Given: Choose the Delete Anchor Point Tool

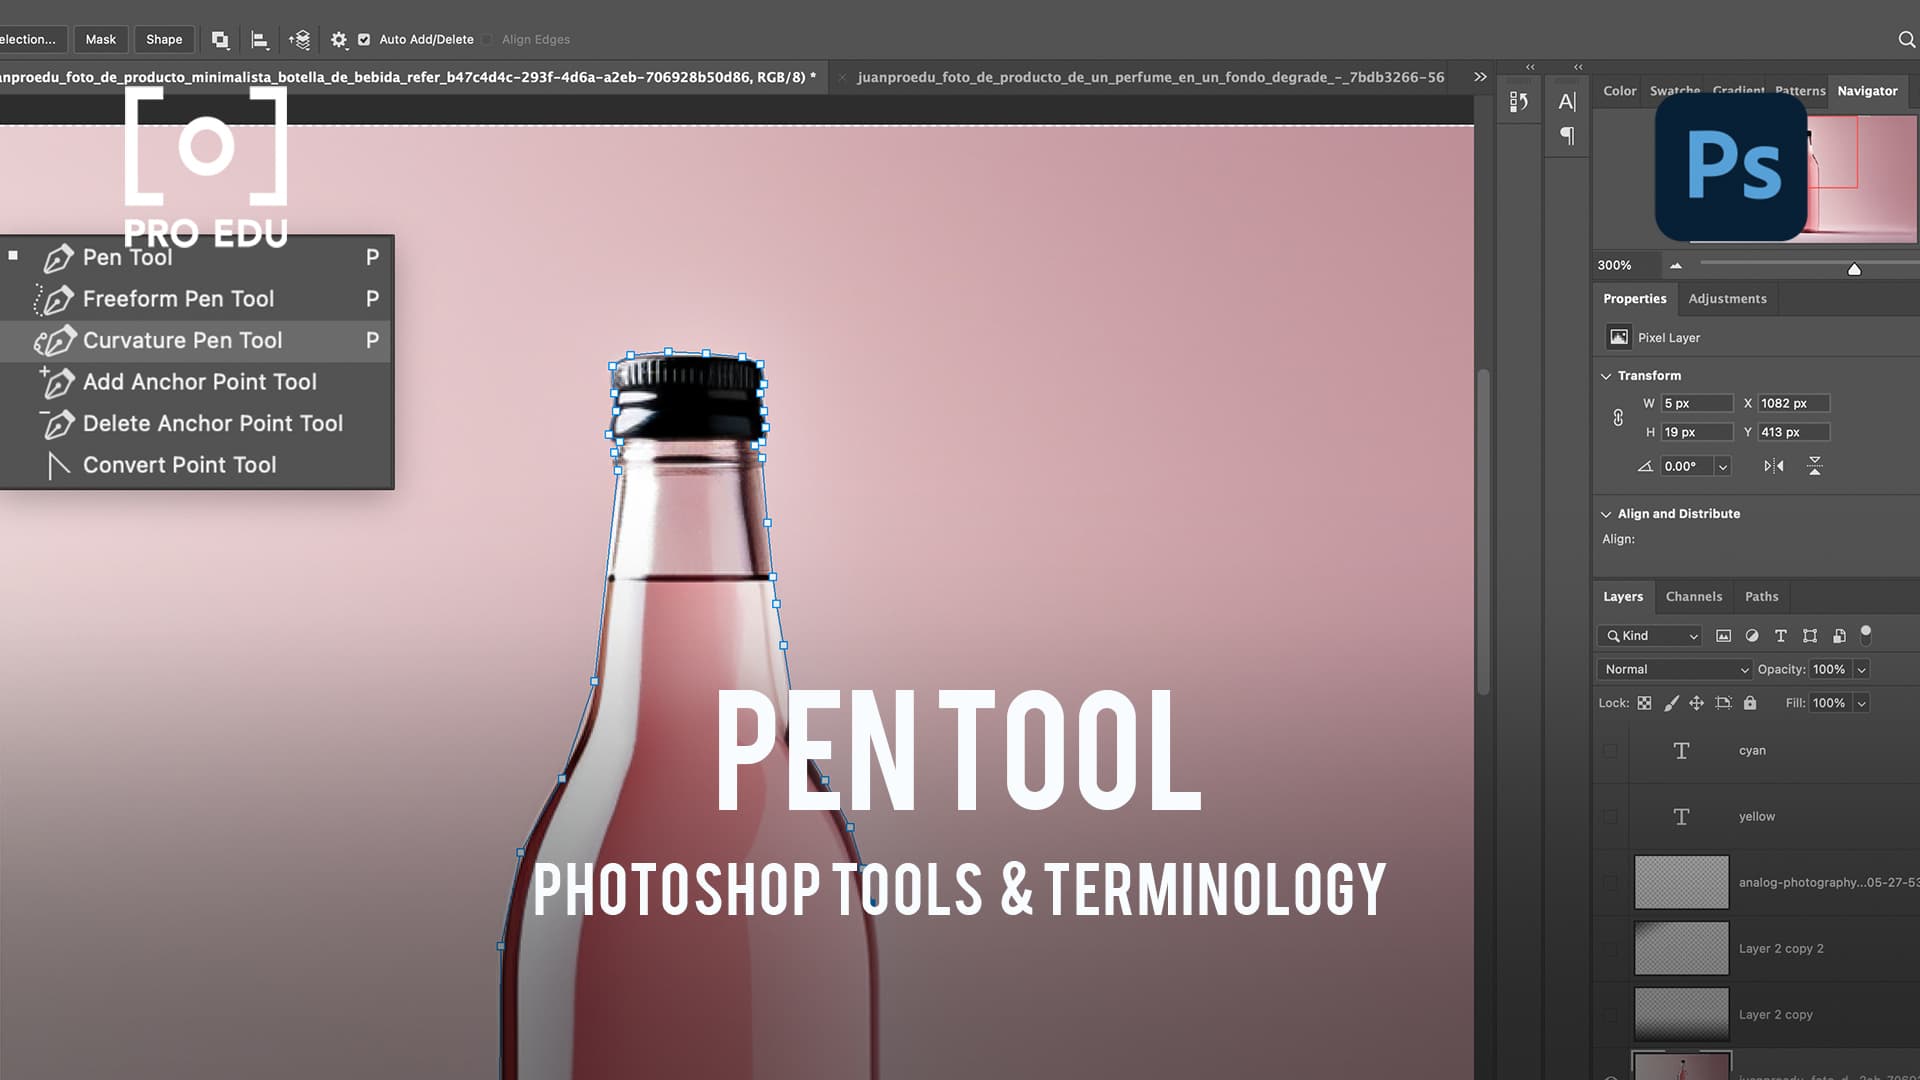Looking at the screenshot, I should point(213,423).
